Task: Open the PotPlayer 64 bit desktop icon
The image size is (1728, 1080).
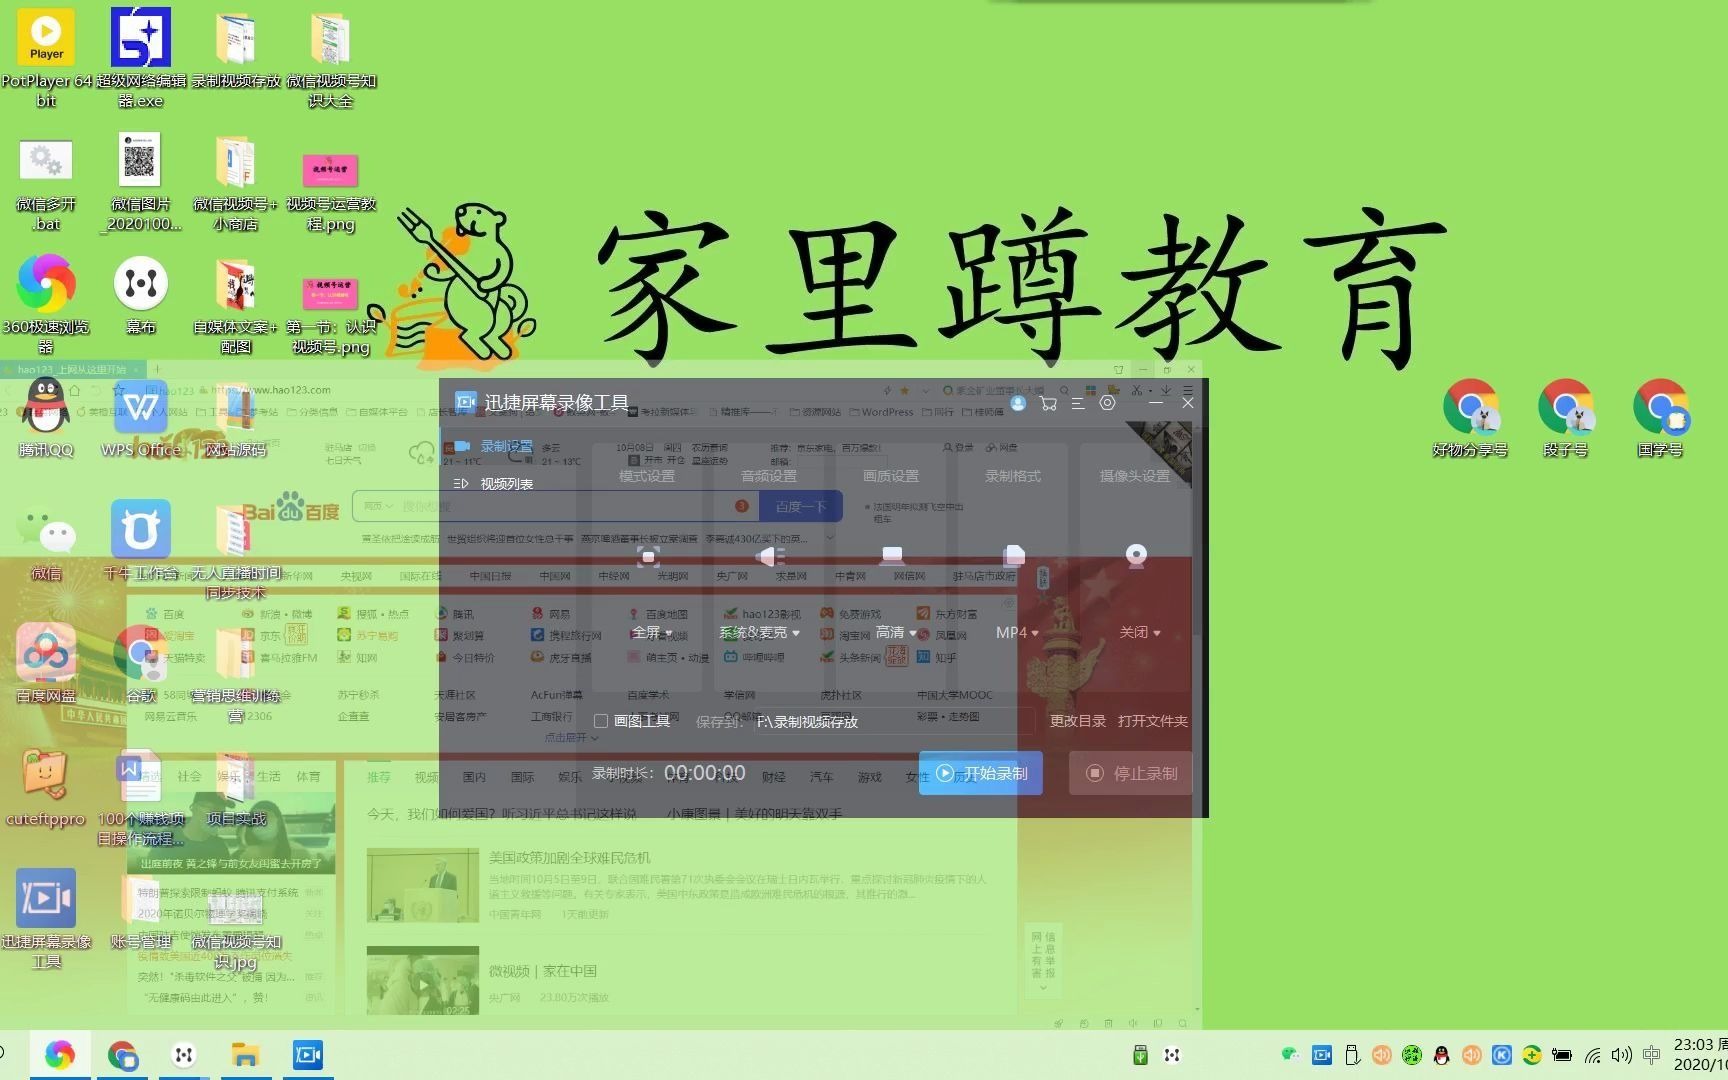Action: (x=46, y=57)
